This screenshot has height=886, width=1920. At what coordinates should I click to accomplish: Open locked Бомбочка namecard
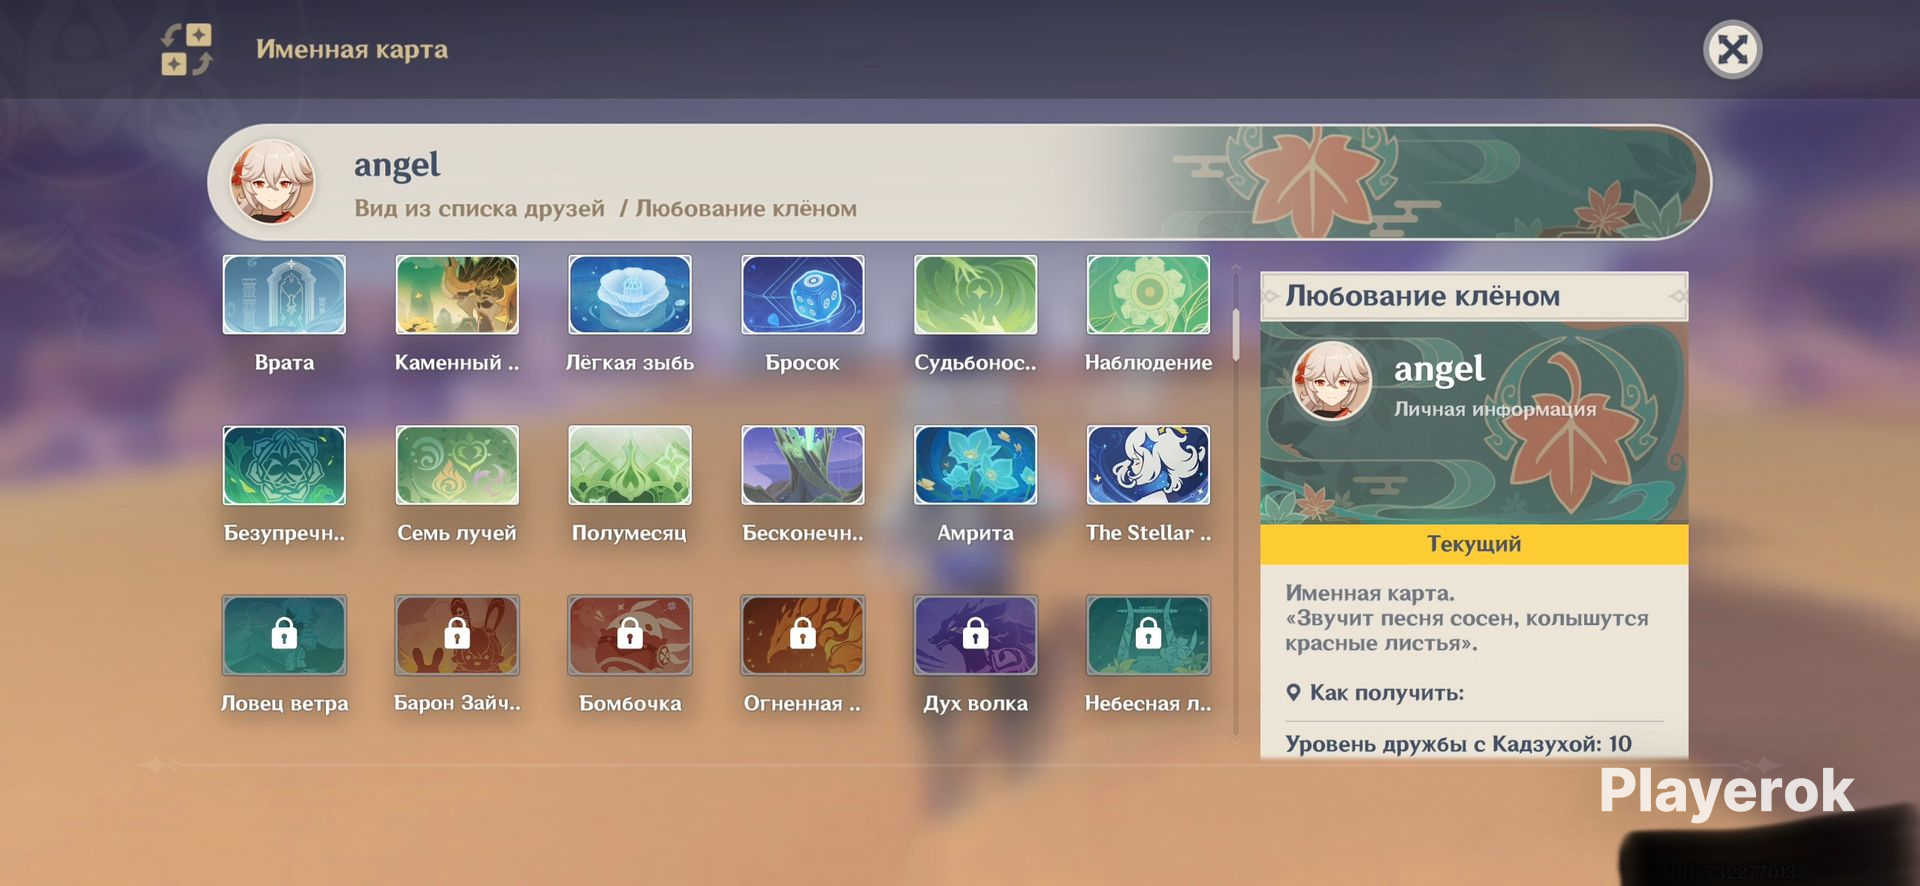pos(630,635)
